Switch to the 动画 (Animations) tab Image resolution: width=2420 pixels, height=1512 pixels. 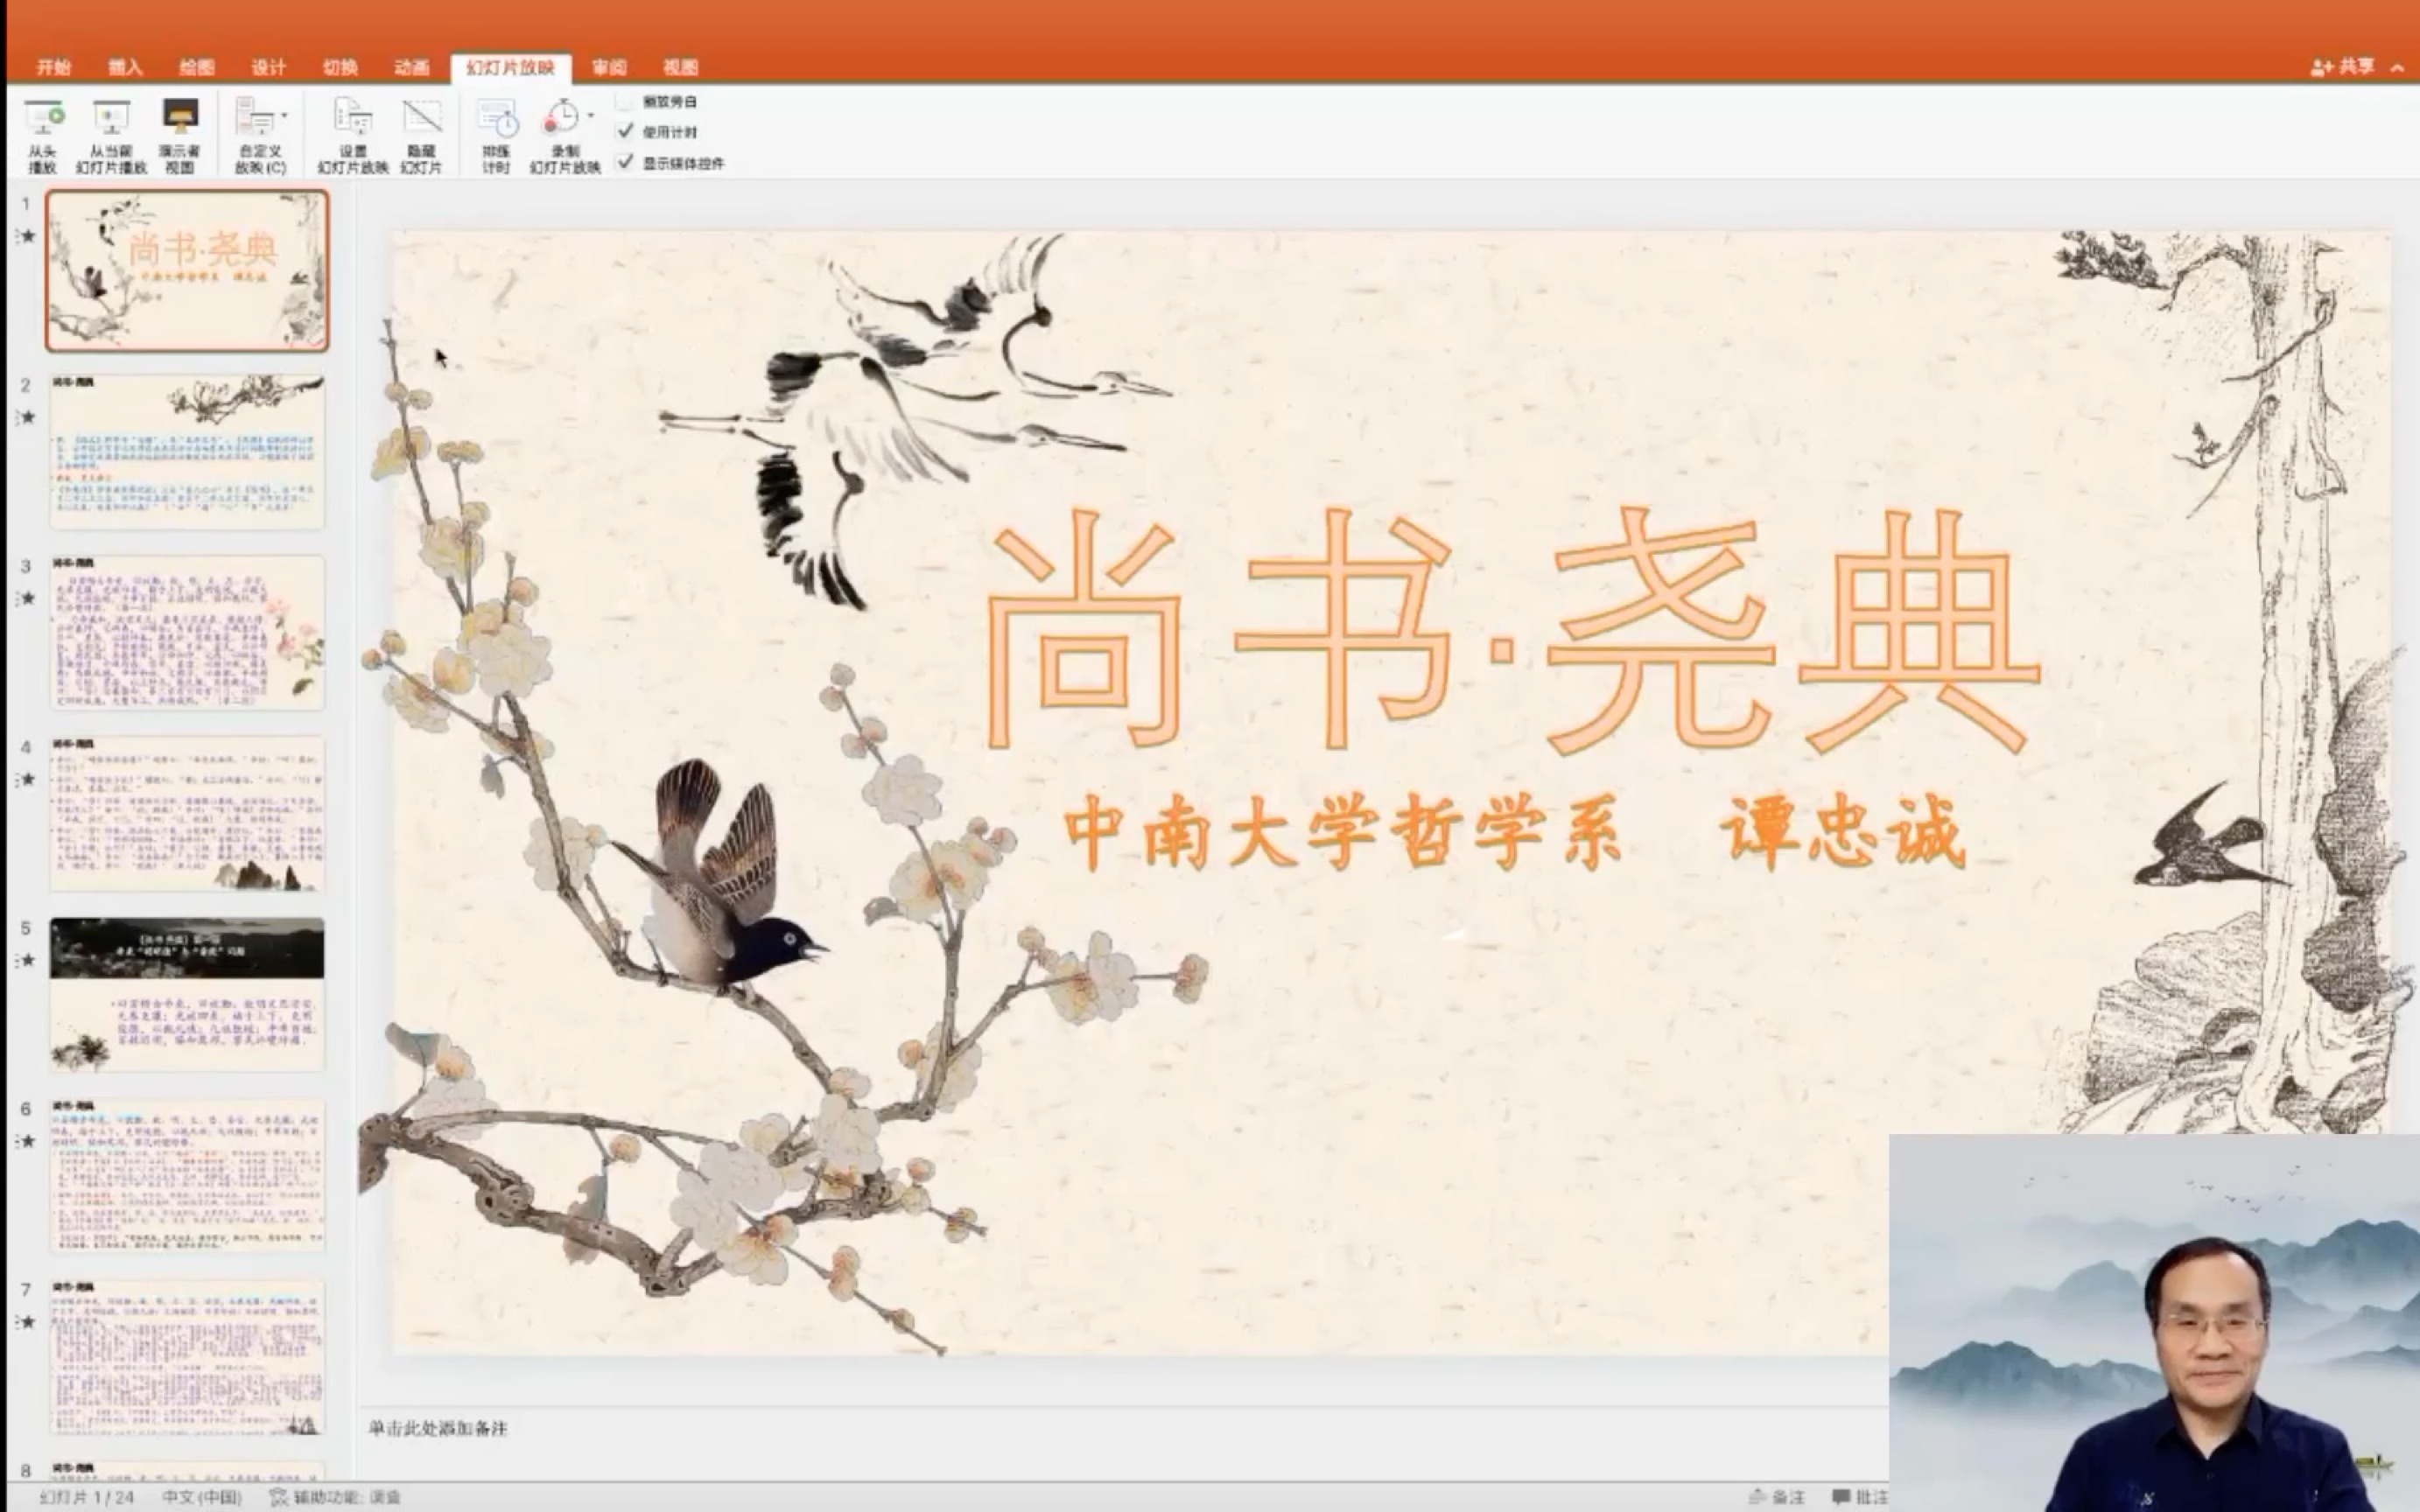click(411, 67)
